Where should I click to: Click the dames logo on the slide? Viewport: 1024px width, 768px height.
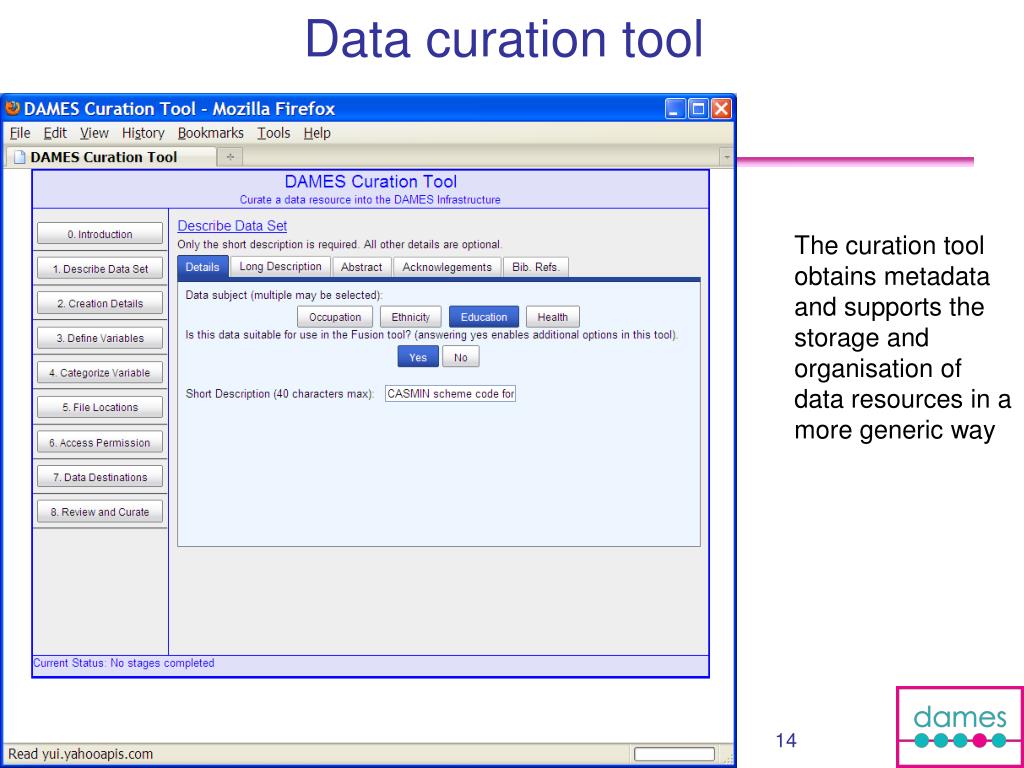click(960, 726)
